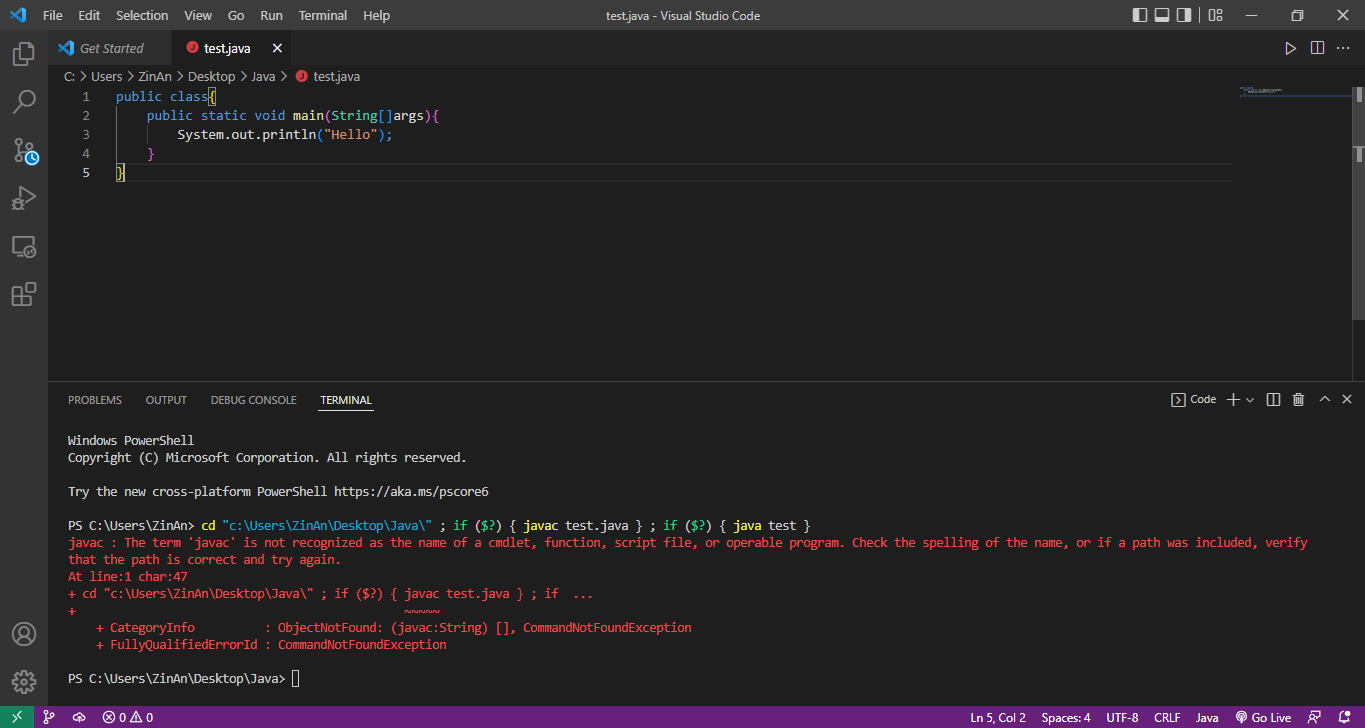Toggle the bottom panel visibility

coord(1162,15)
